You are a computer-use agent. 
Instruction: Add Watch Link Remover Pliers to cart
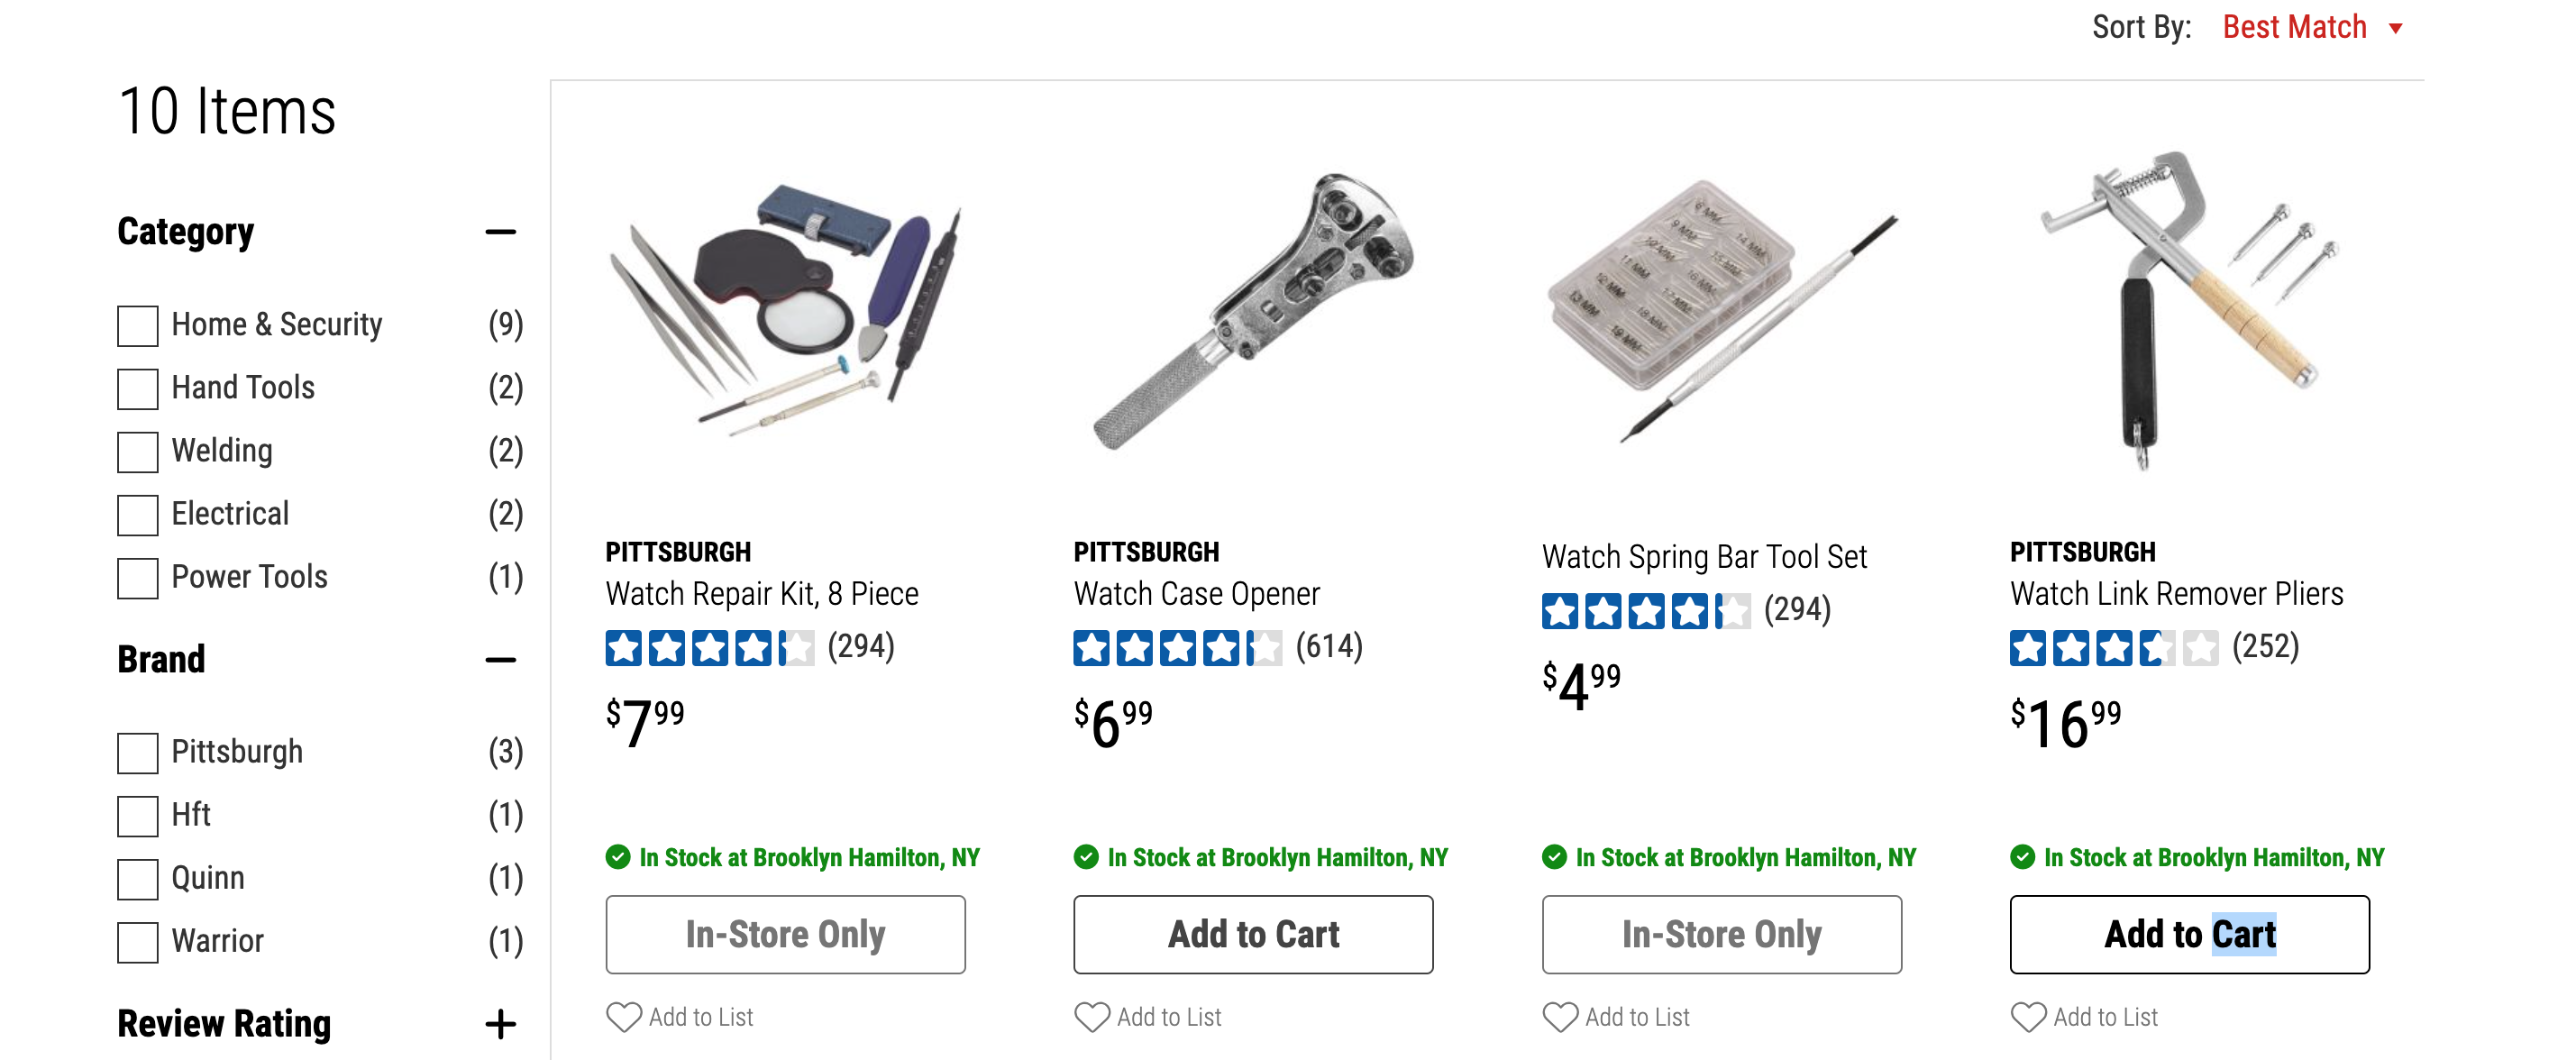2189,934
